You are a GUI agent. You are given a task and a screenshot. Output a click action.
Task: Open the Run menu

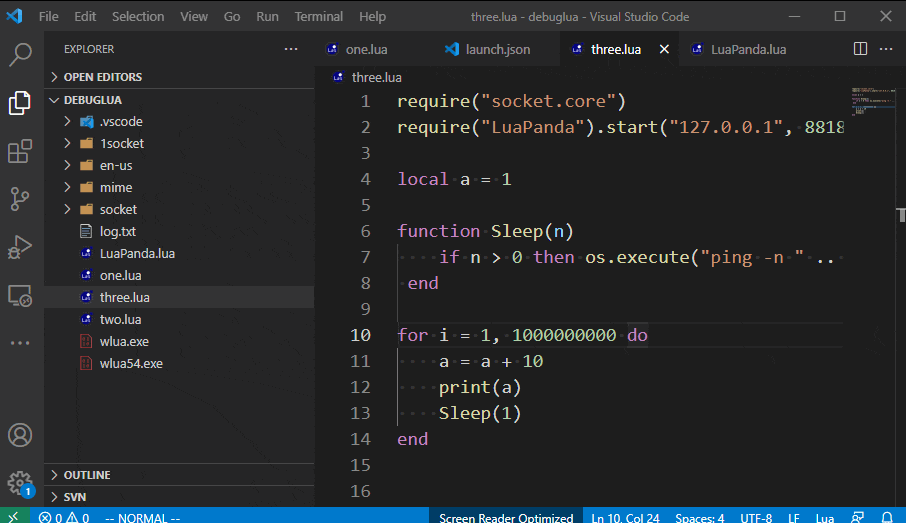[x=268, y=16]
